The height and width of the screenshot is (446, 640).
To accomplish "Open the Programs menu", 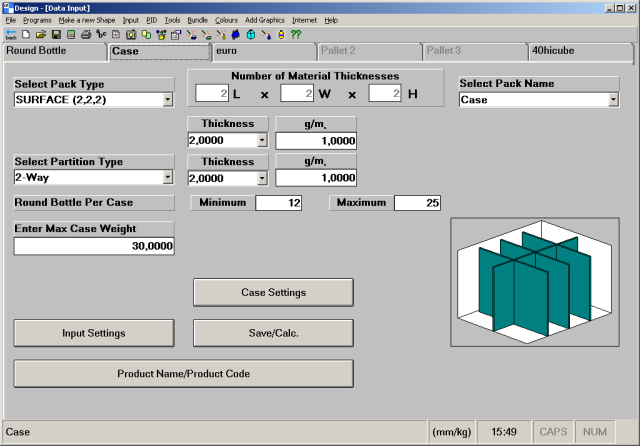I will click(37, 20).
